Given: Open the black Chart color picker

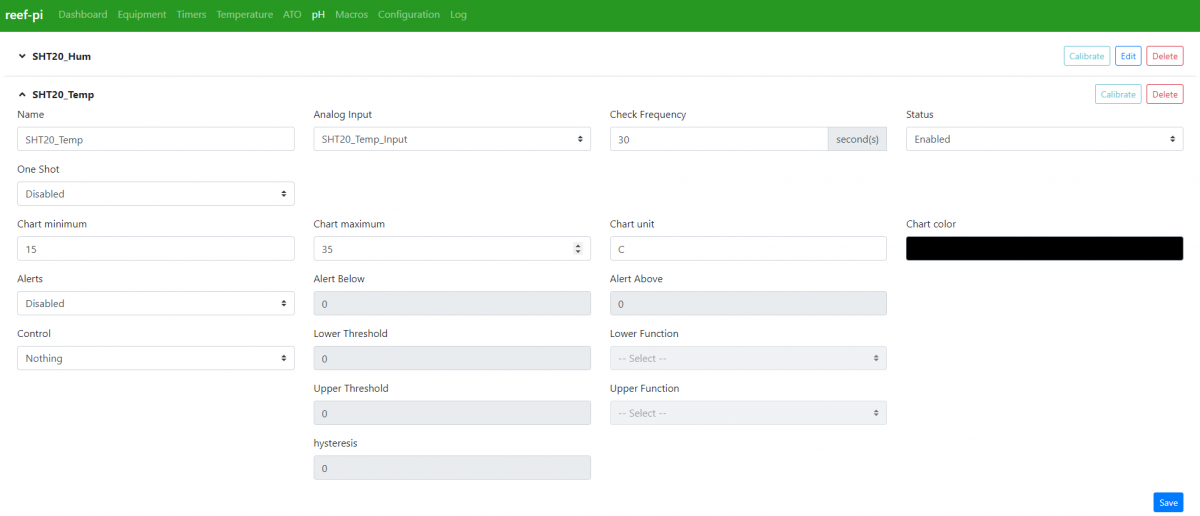Looking at the screenshot, I should (x=1044, y=249).
